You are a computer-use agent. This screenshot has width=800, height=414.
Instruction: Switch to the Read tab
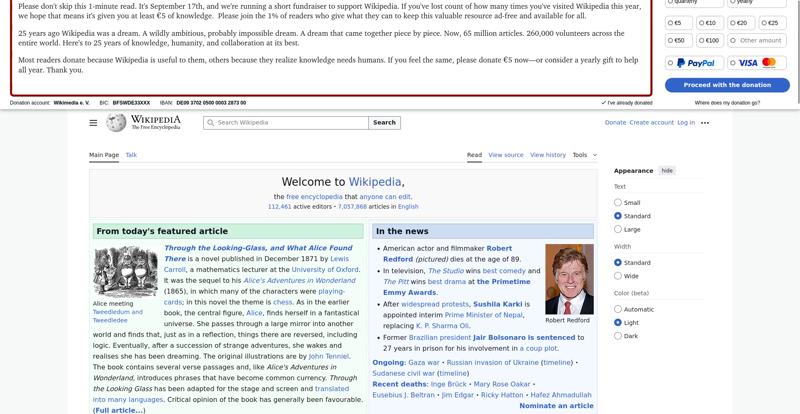pos(474,155)
